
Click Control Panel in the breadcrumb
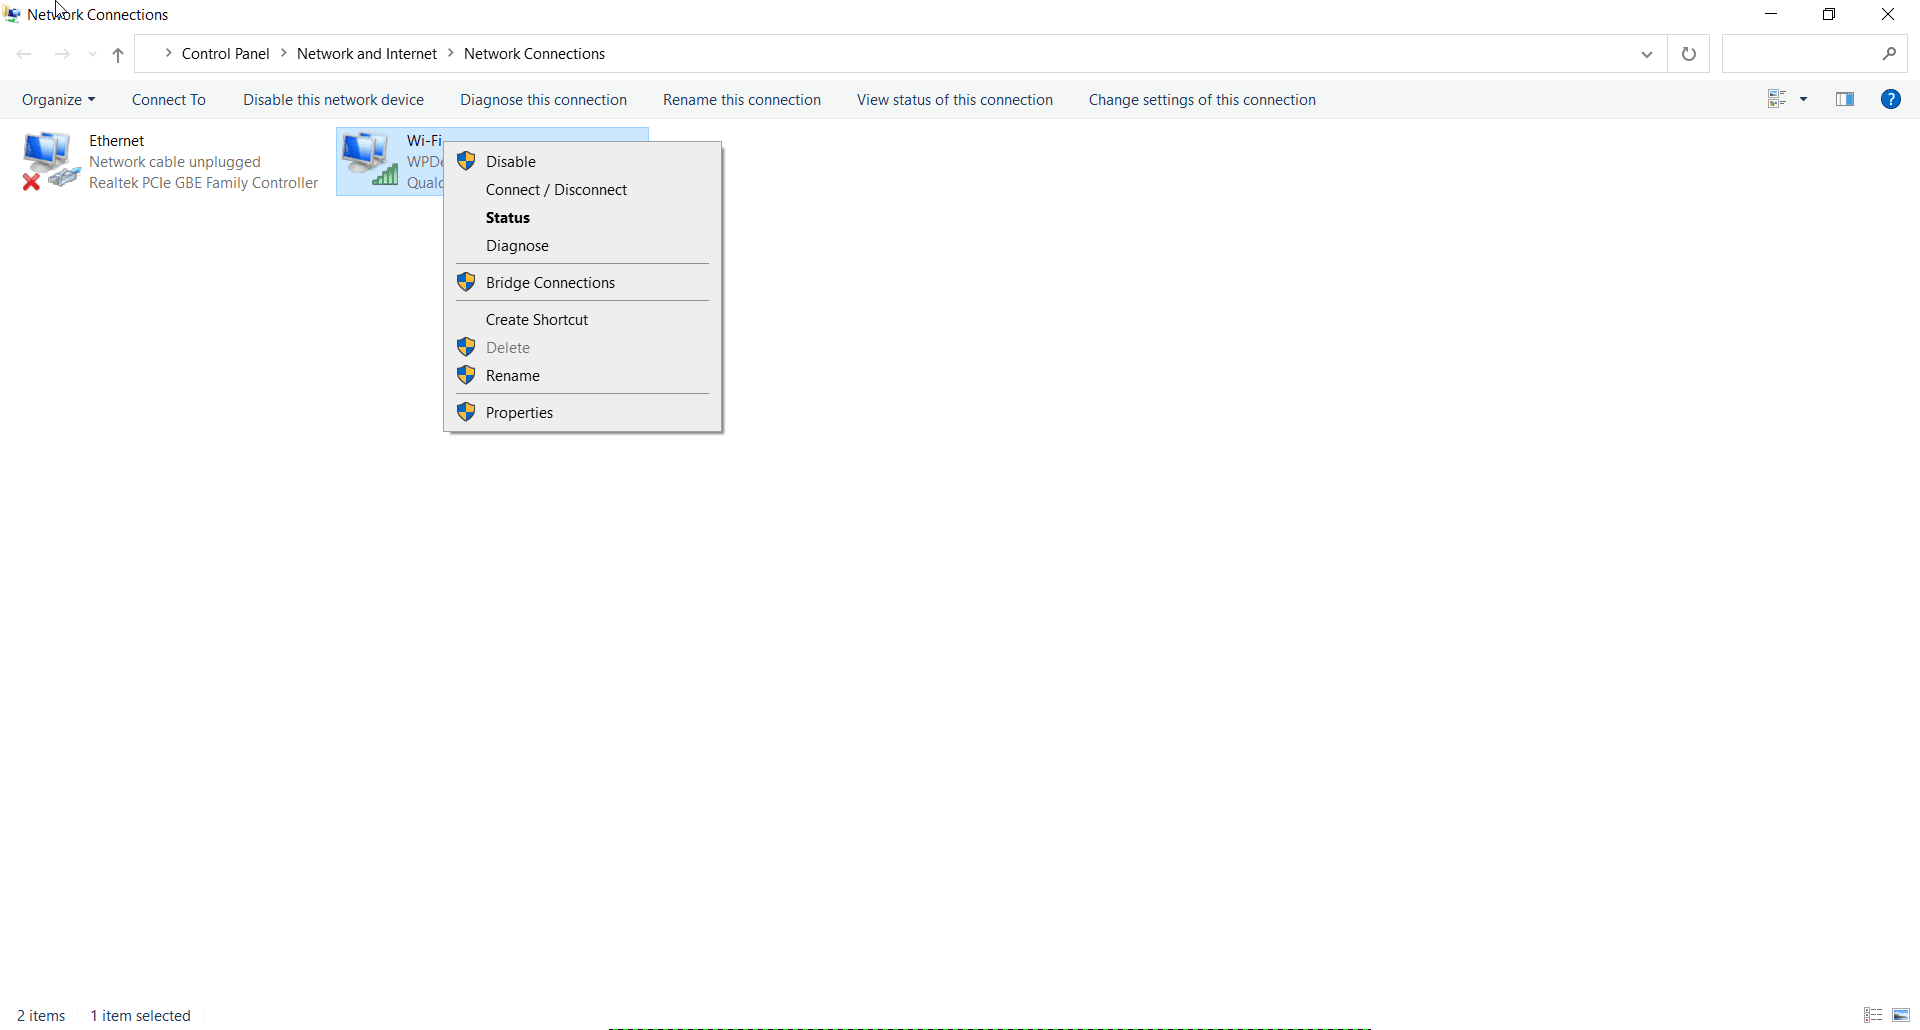pyautogui.click(x=226, y=54)
